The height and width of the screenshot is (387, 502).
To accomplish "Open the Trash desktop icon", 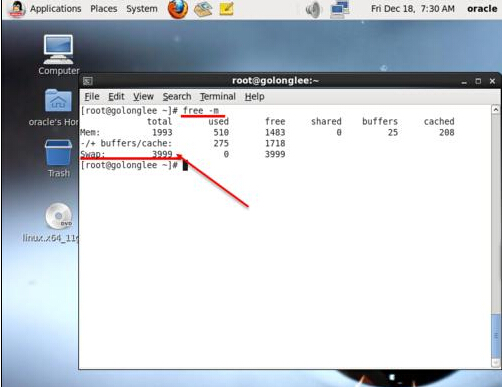I will [58, 153].
